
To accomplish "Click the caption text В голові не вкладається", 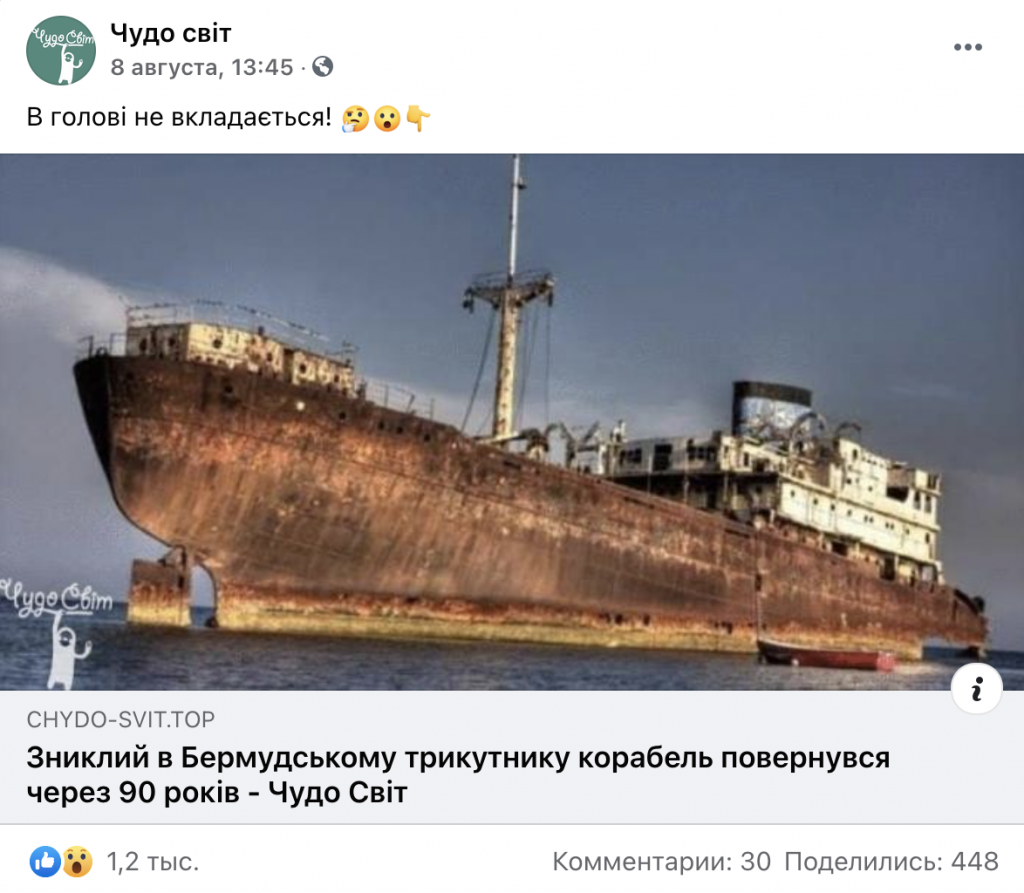I will pyautogui.click(x=179, y=118).
